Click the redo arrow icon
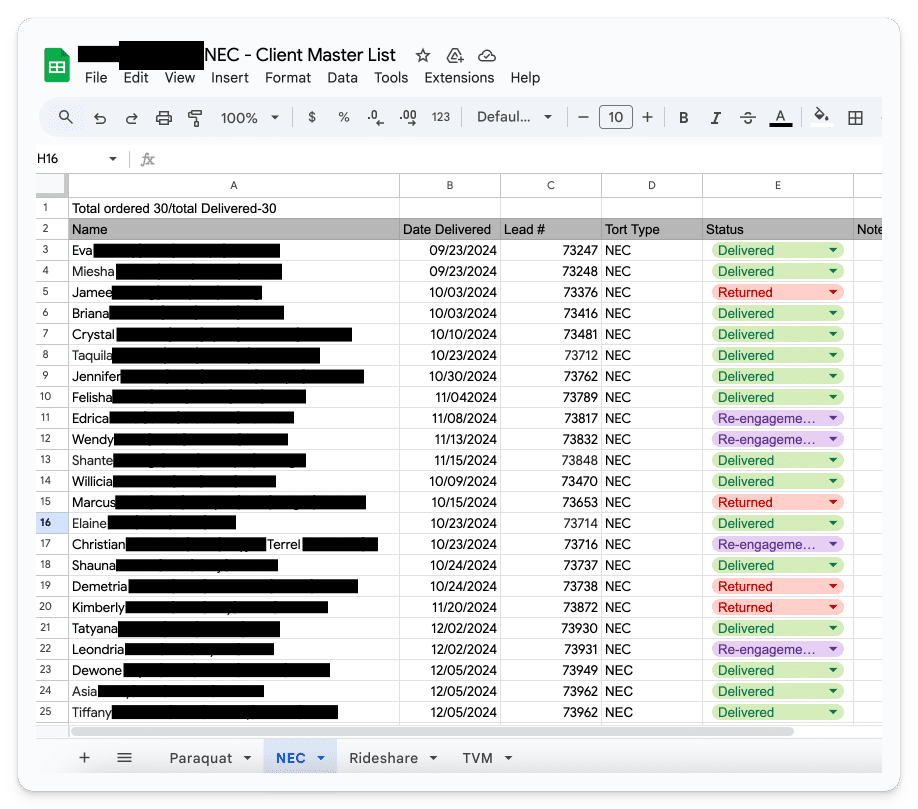 click(x=131, y=118)
